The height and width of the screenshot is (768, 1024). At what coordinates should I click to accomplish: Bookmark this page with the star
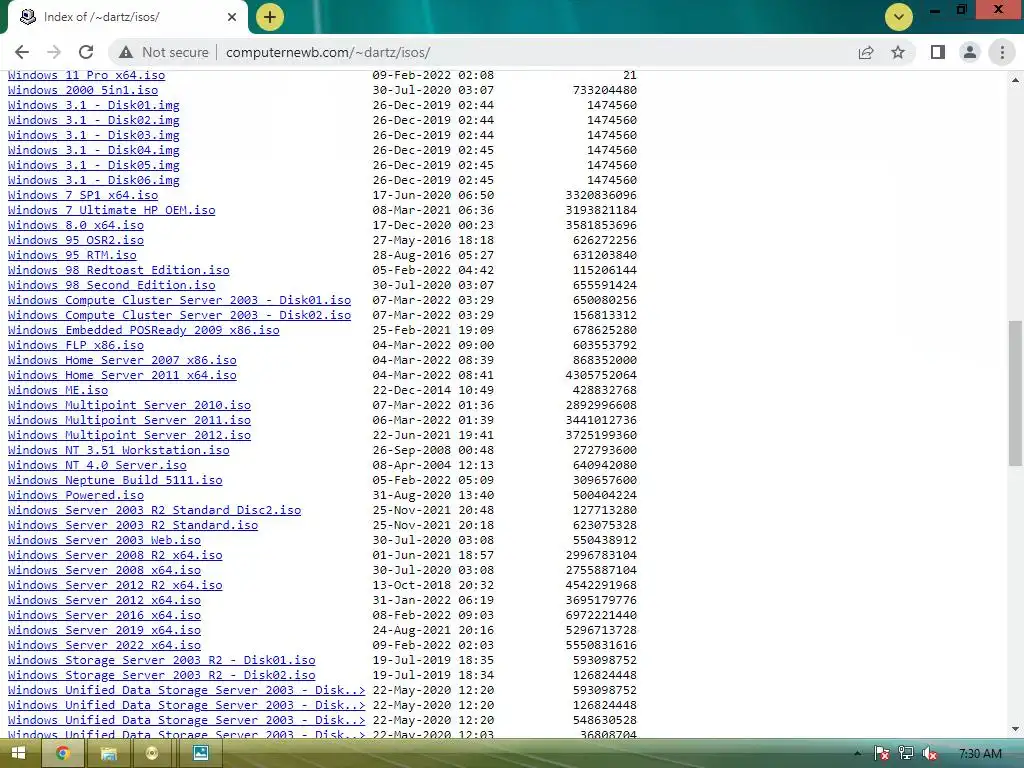coord(898,52)
